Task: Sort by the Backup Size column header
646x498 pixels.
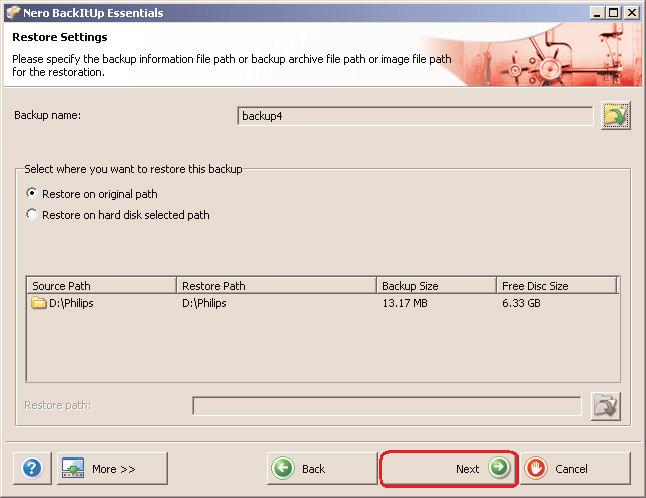Action: 436,285
